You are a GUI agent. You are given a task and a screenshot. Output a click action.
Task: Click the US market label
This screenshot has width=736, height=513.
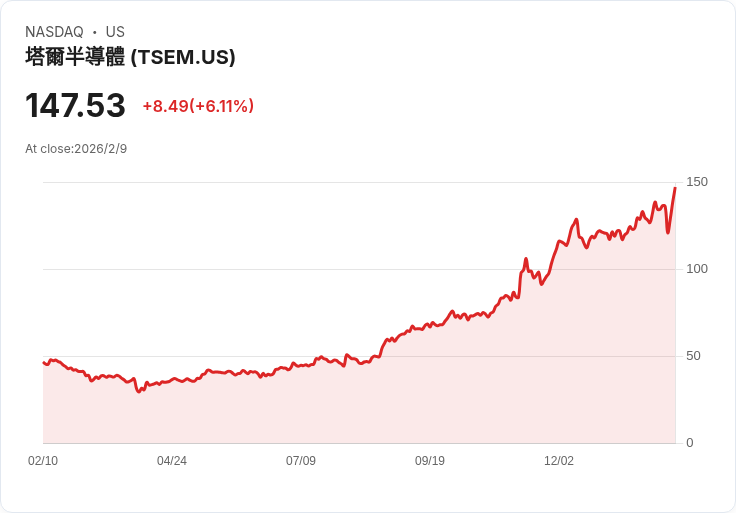point(115,32)
